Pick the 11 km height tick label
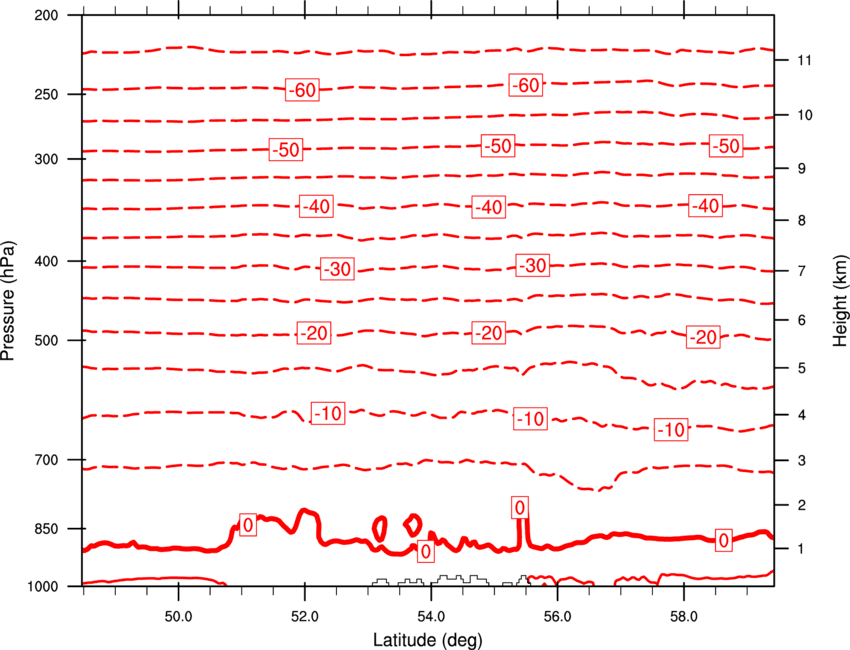The image size is (850, 650). [804, 60]
